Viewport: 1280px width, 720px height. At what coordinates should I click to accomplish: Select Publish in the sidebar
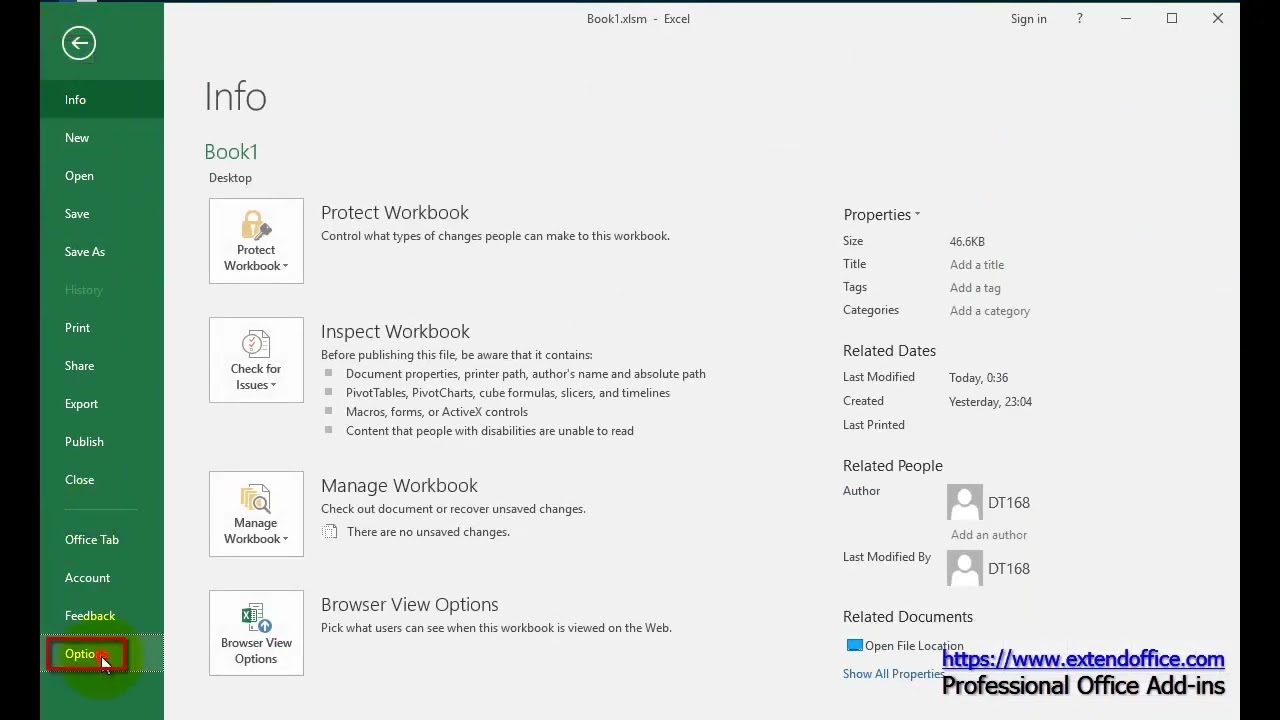(102, 442)
